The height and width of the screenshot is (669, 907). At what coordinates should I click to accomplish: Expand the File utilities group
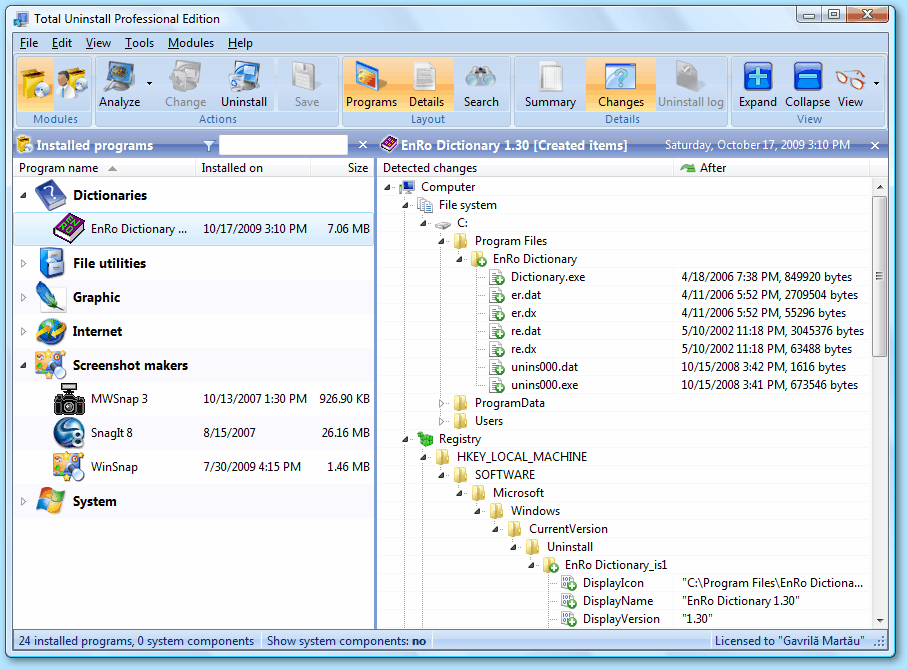click(24, 264)
